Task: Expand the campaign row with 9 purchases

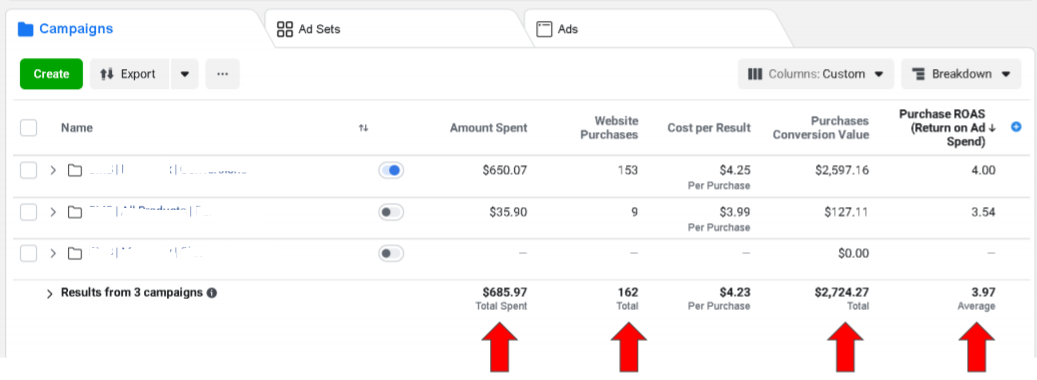Action: [53, 212]
